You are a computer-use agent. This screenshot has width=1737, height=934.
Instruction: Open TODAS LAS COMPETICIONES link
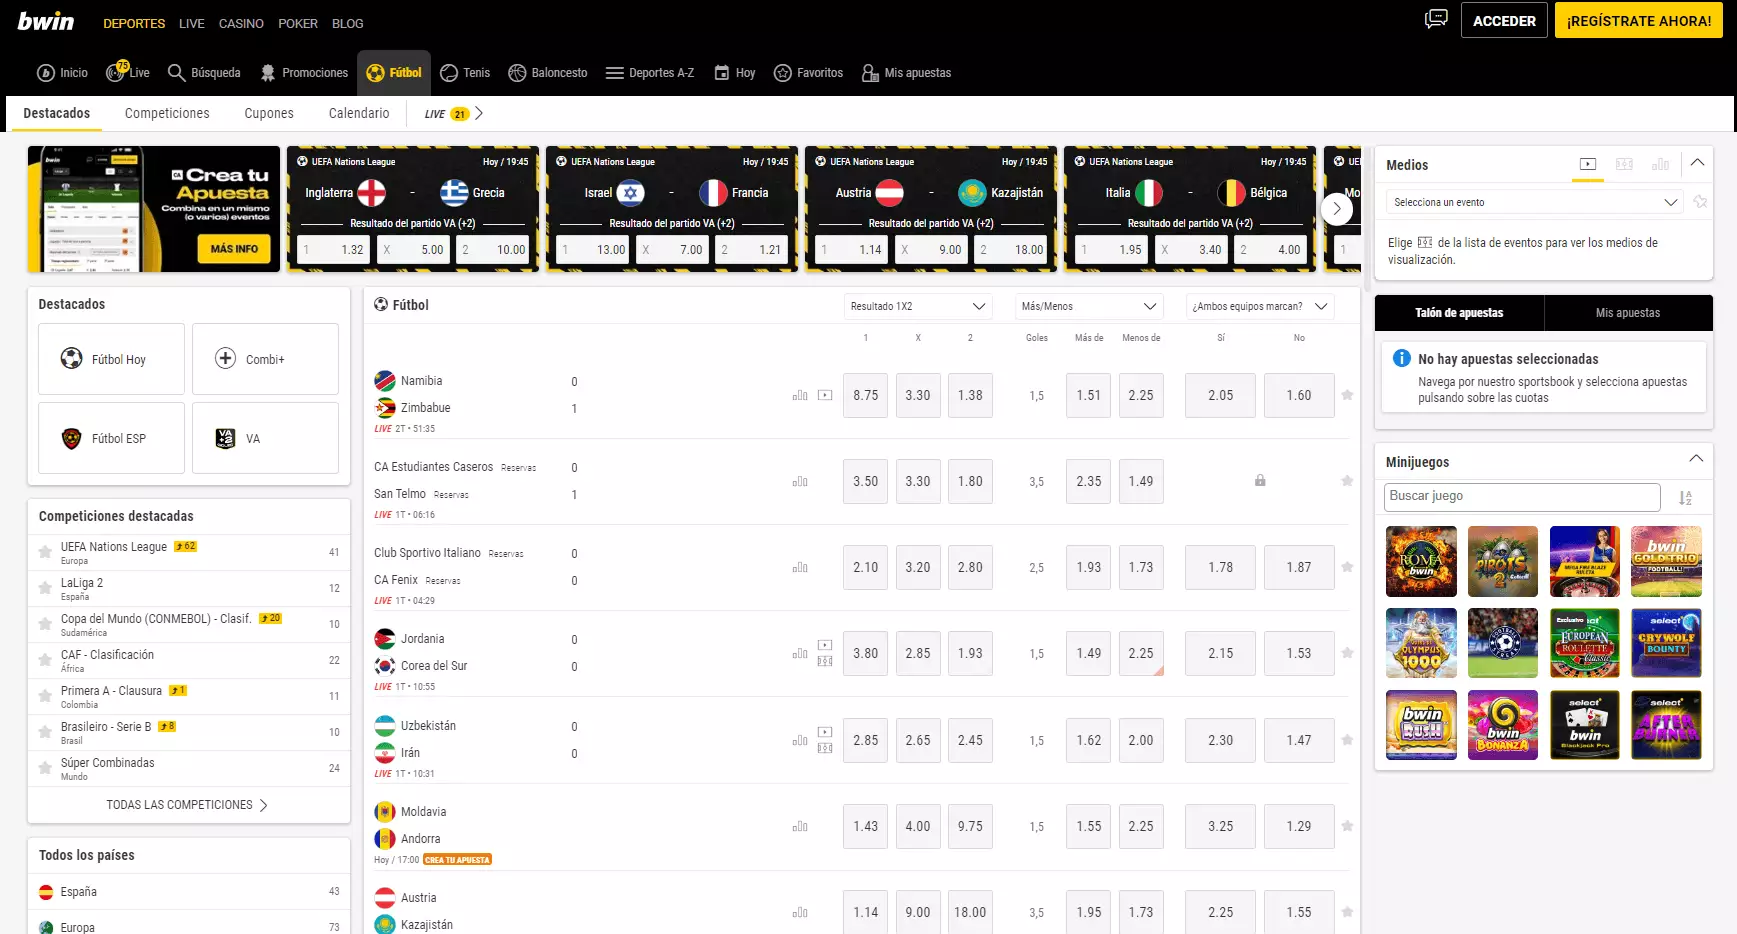tap(187, 805)
